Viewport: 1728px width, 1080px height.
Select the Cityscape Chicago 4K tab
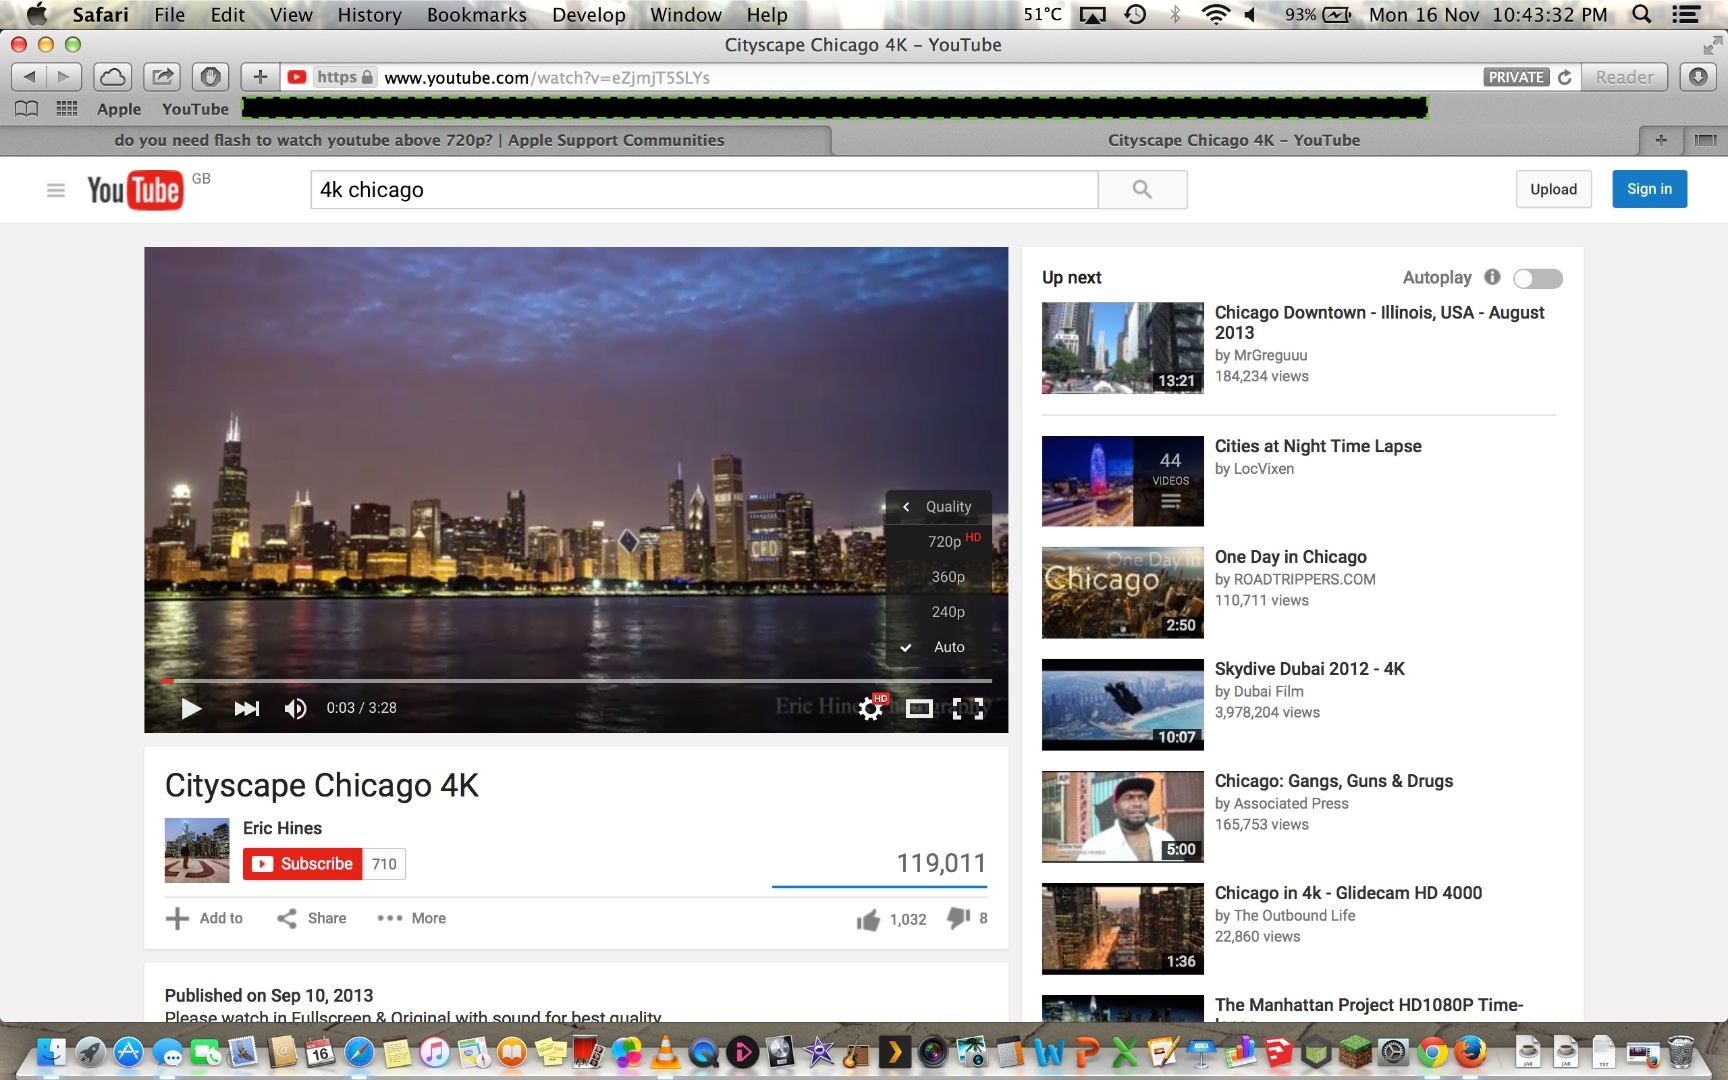(x=1233, y=140)
